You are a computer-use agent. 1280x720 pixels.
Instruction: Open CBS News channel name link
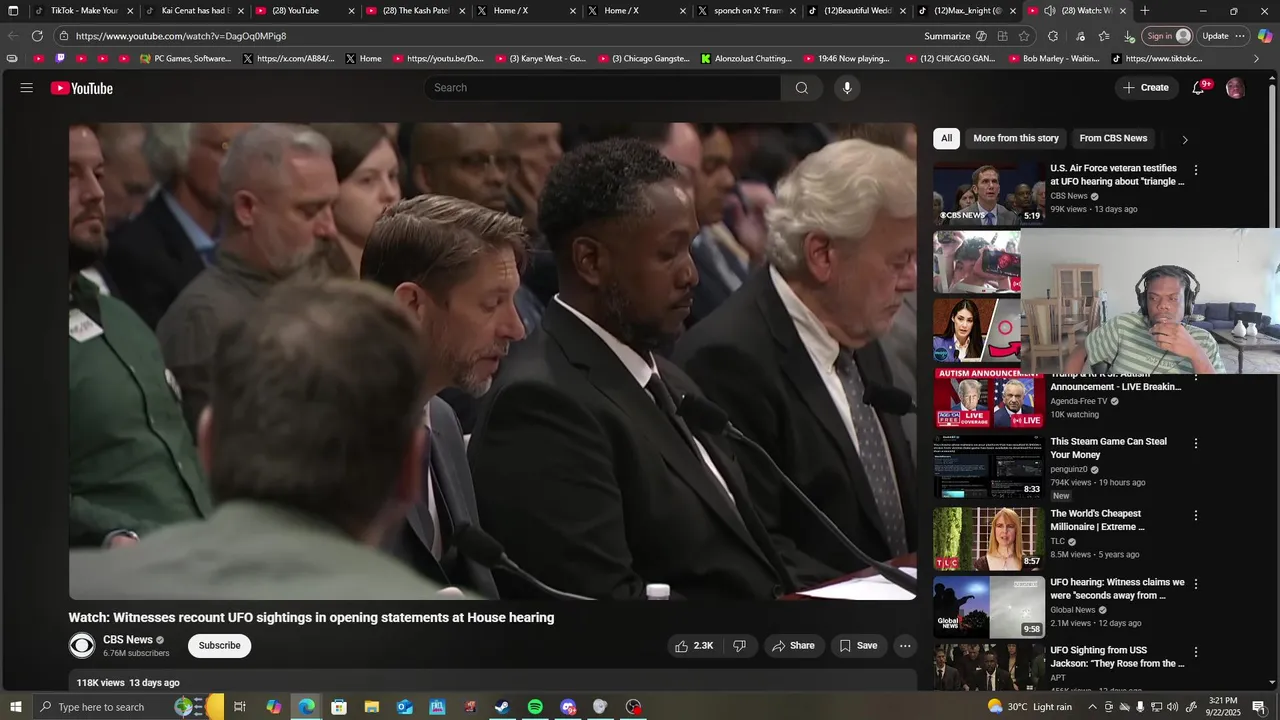click(128, 640)
